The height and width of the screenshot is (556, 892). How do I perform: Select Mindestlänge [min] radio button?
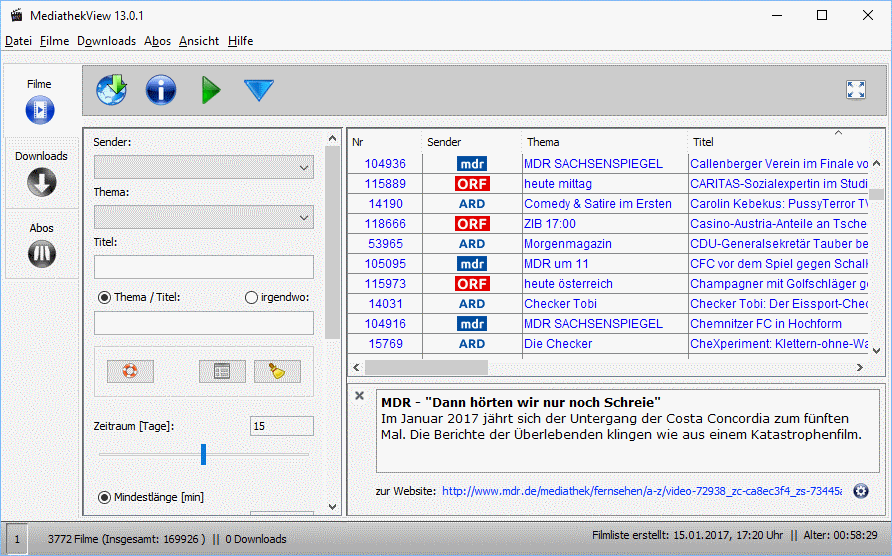(x=104, y=497)
